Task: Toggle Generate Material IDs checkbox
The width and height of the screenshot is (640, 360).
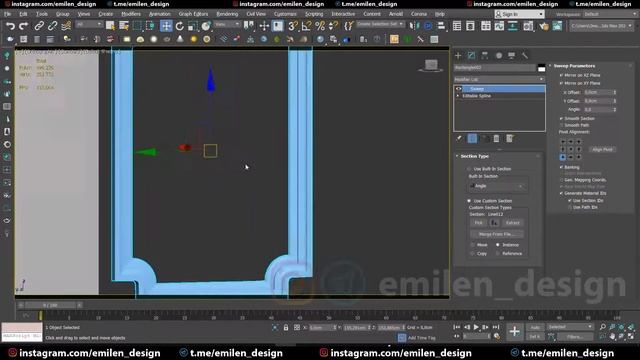Action: [x=561, y=193]
